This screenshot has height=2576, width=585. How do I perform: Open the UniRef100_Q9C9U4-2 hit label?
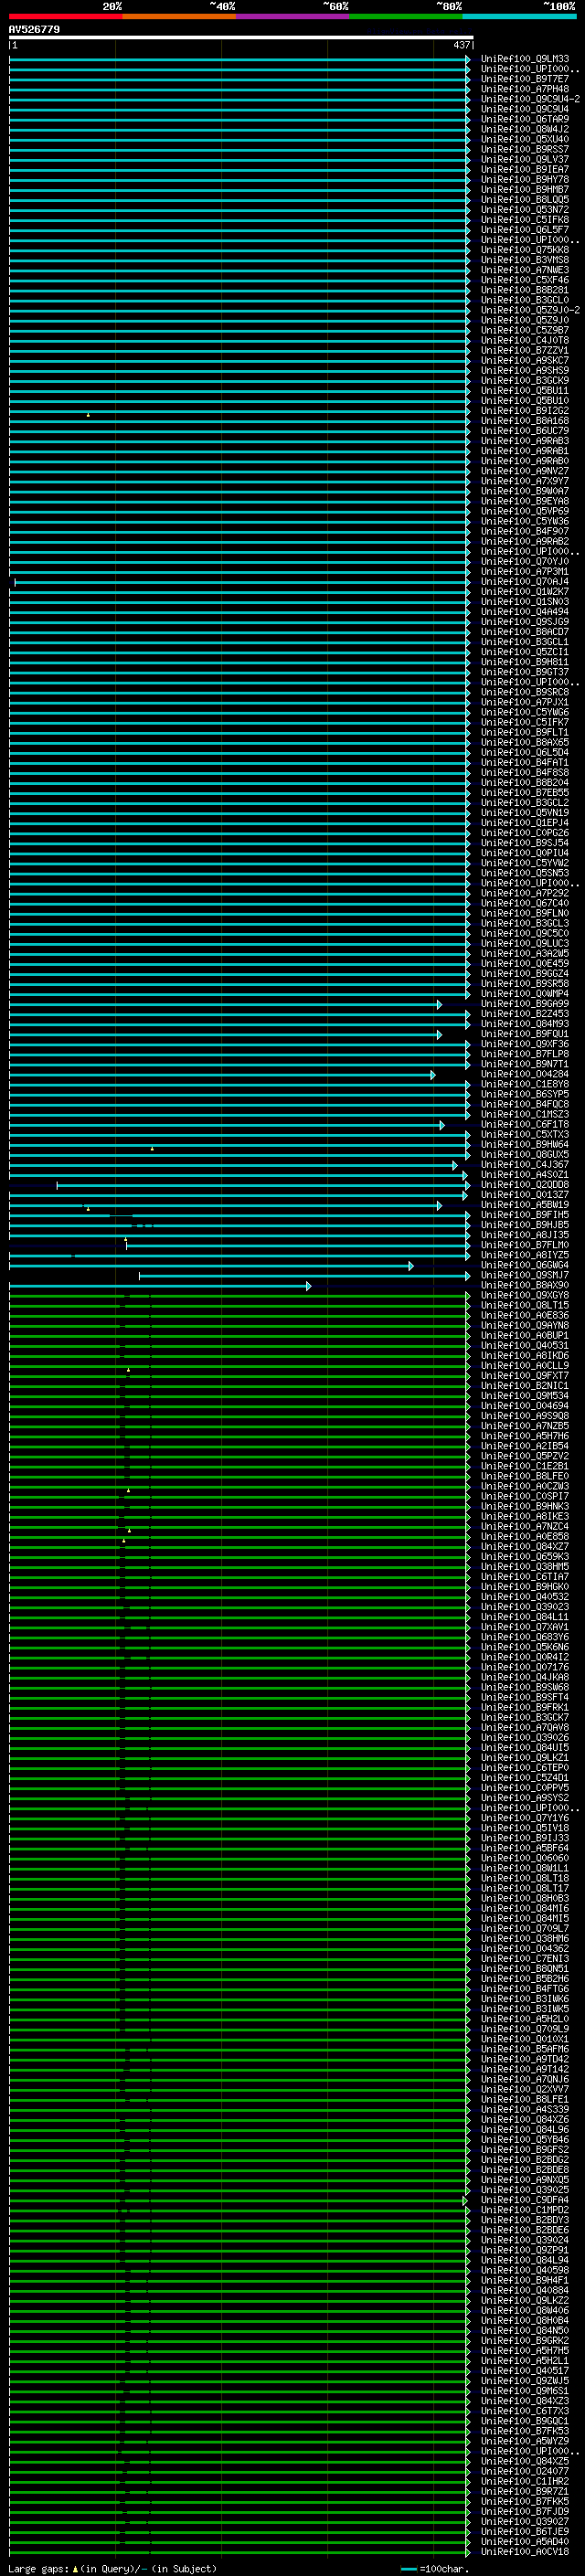pyautogui.click(x=530, y=99)
